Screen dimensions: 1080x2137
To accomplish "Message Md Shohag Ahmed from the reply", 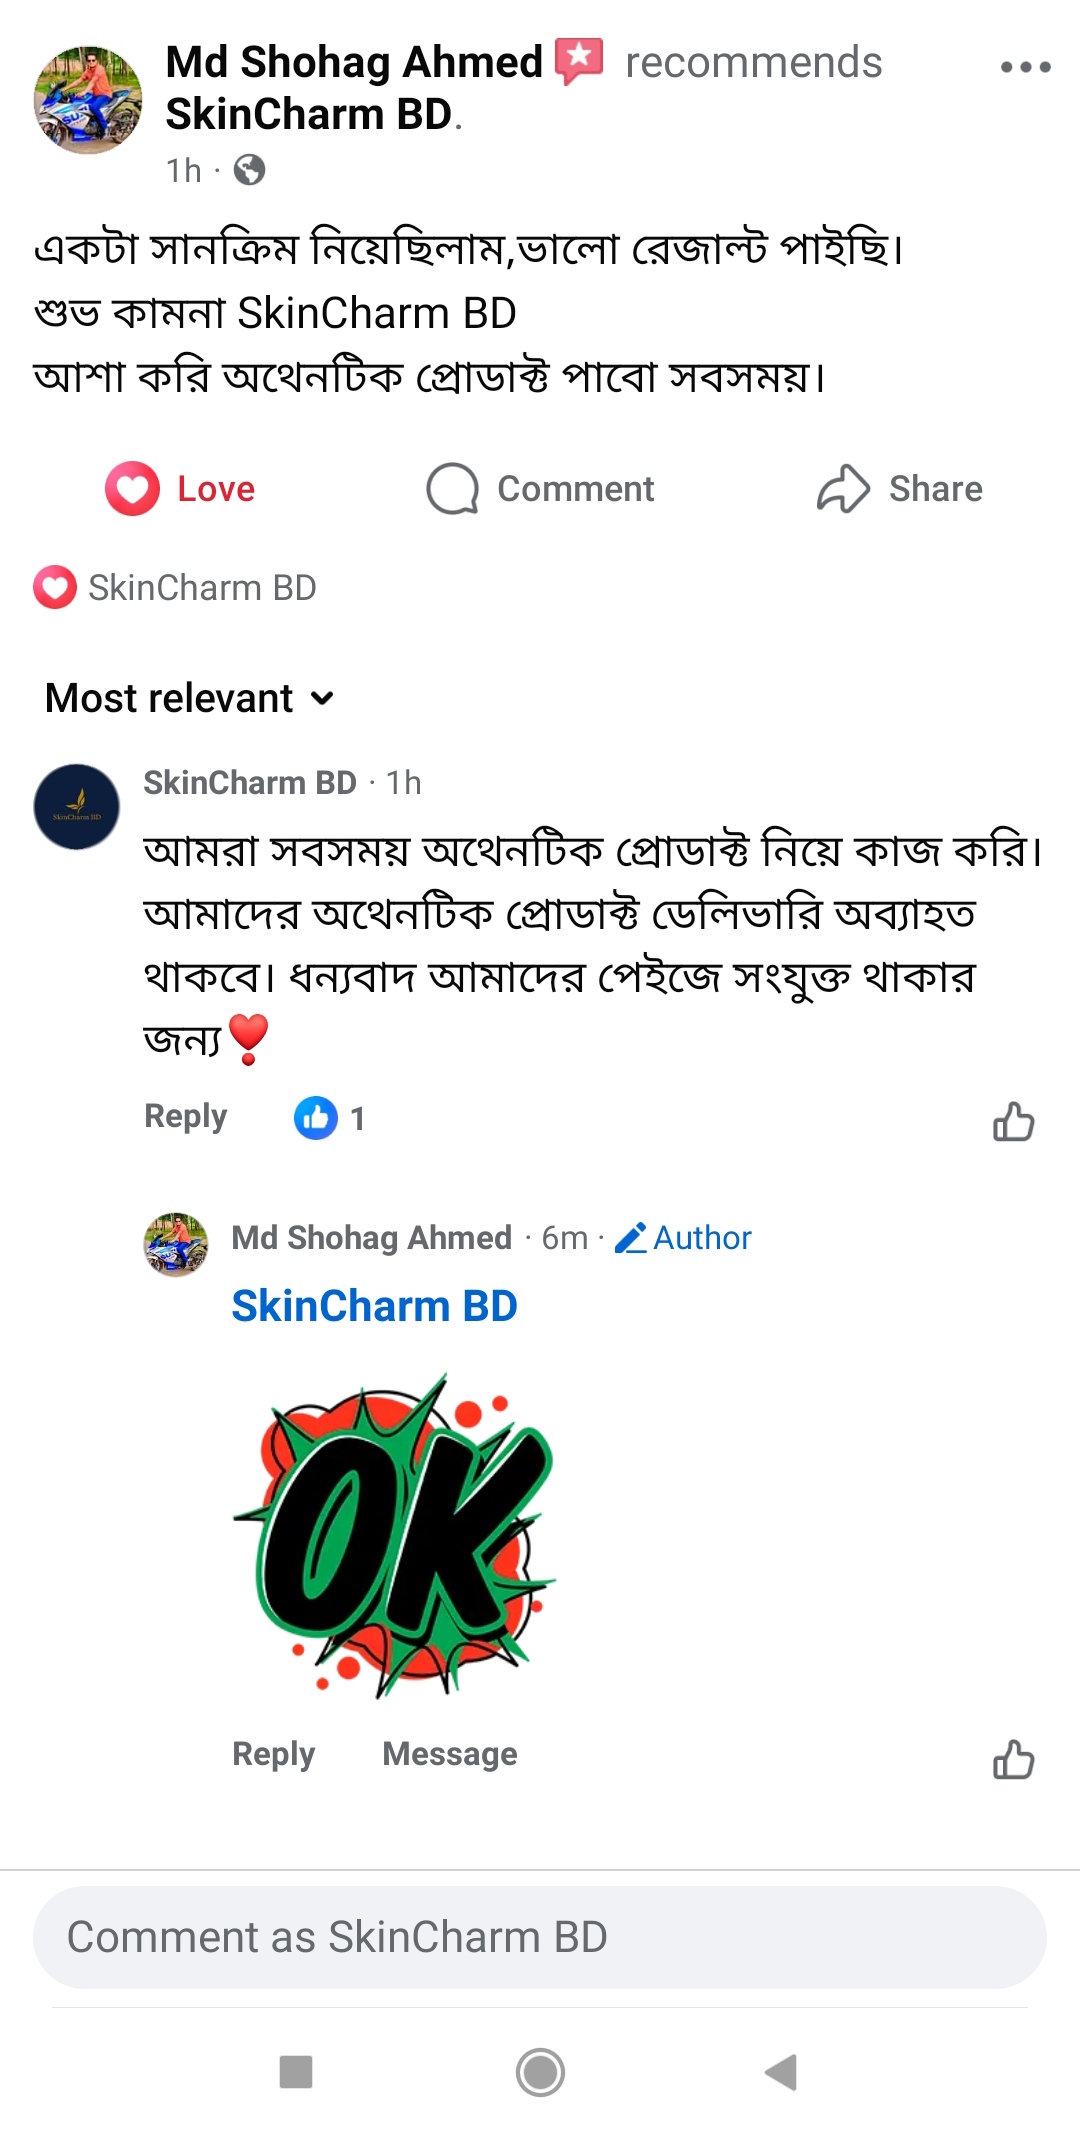I will 450,1754.
